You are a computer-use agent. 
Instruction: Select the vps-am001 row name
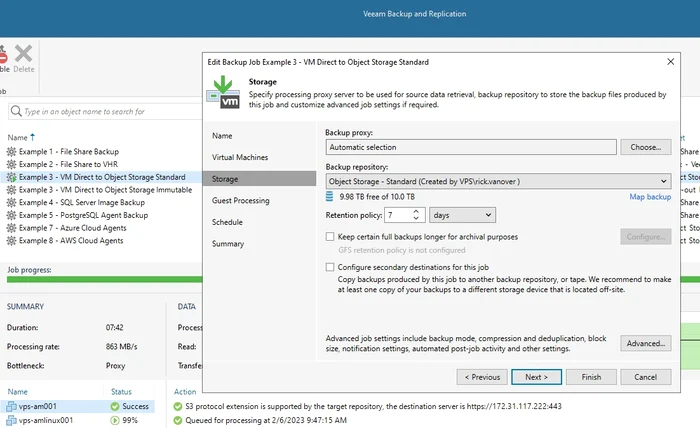(38, 406)
